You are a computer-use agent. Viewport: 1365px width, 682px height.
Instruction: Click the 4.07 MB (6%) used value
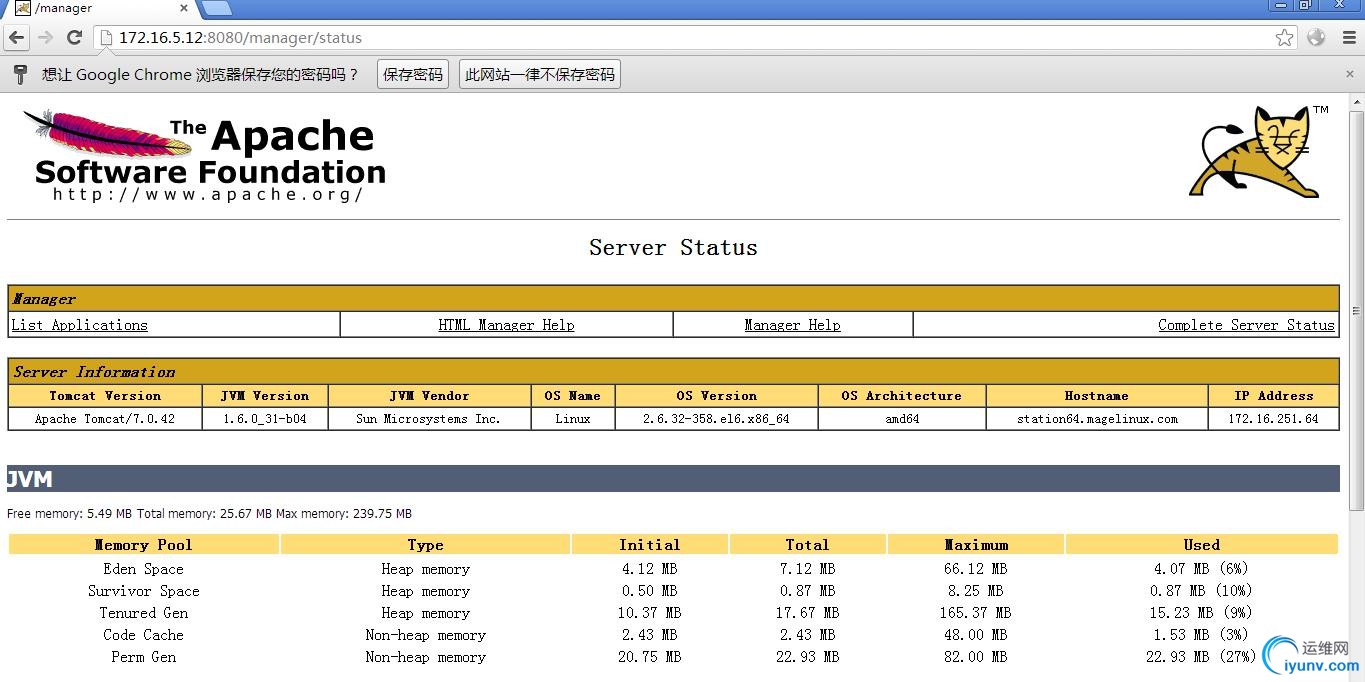[x=1201, y=569]
